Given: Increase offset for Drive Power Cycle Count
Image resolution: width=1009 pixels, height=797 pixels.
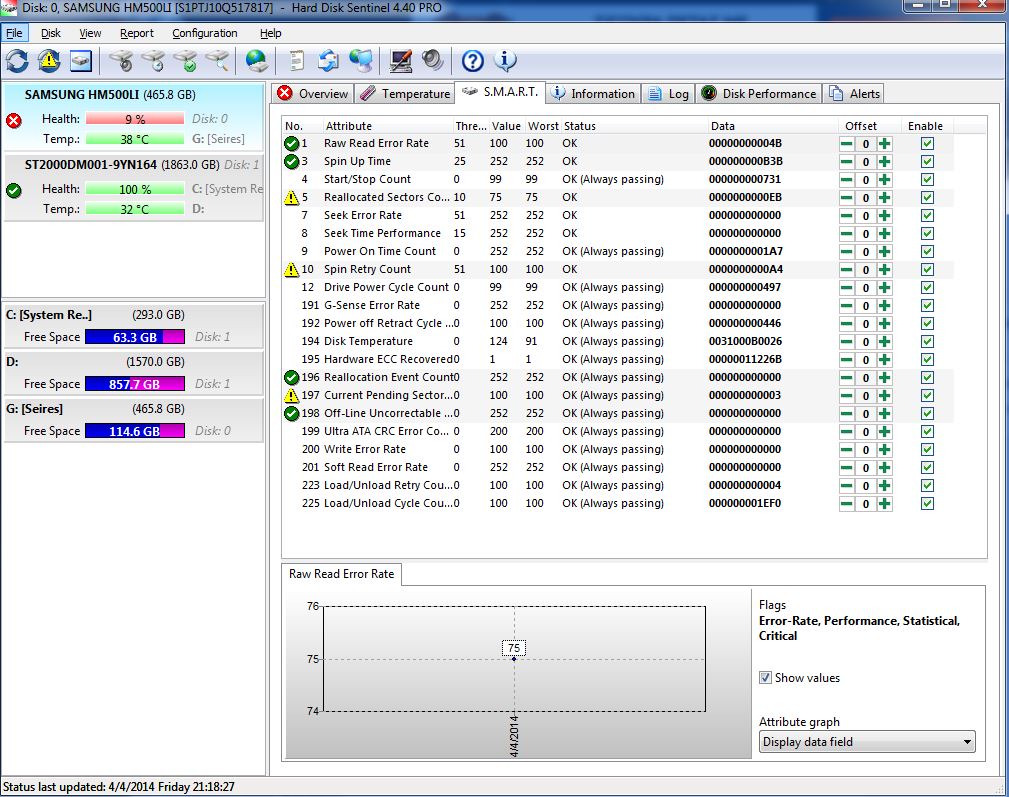Looking at the screenshot, I should click(885, 288).
